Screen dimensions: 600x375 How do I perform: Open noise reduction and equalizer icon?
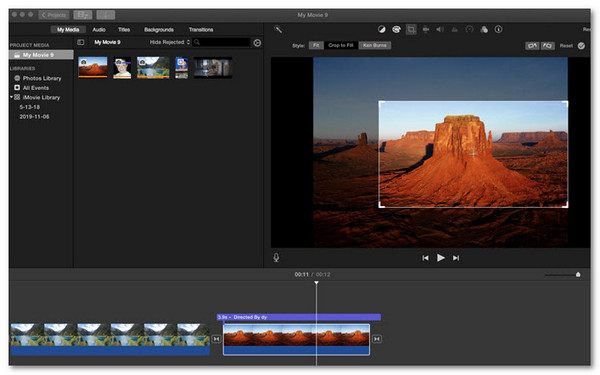pyautogui.click(x=455, y=29)
